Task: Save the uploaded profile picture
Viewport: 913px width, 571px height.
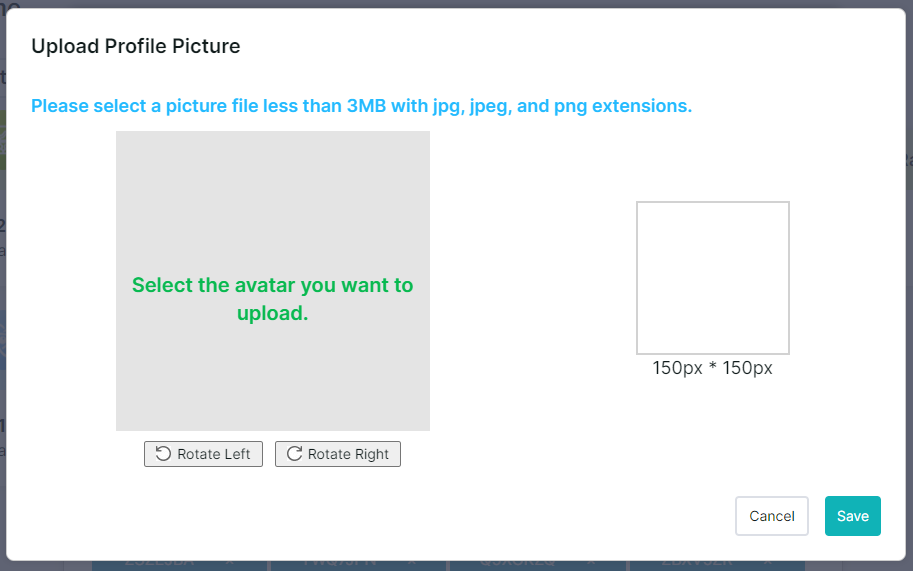Action: pyautogui.click(x=852, y=516)
